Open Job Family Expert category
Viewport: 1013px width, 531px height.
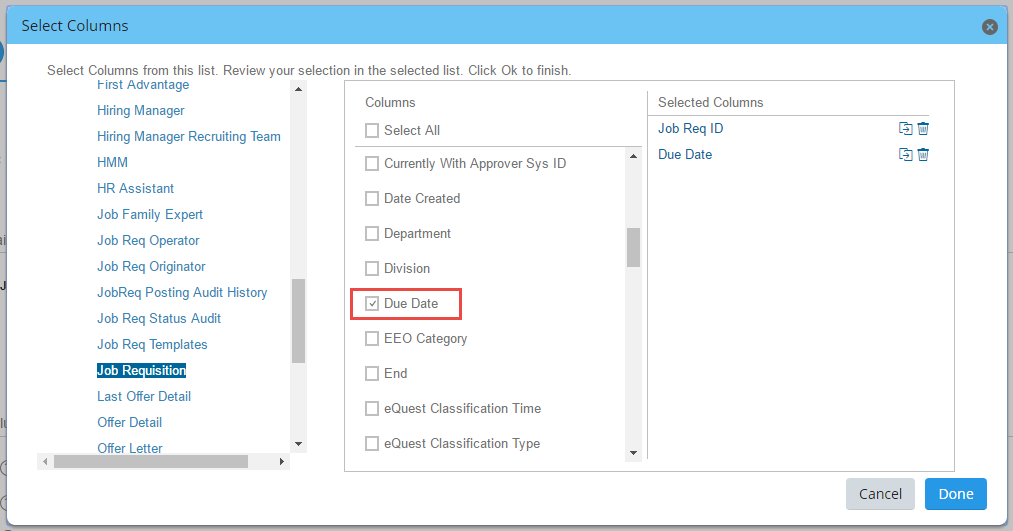(x=150, y=214)
